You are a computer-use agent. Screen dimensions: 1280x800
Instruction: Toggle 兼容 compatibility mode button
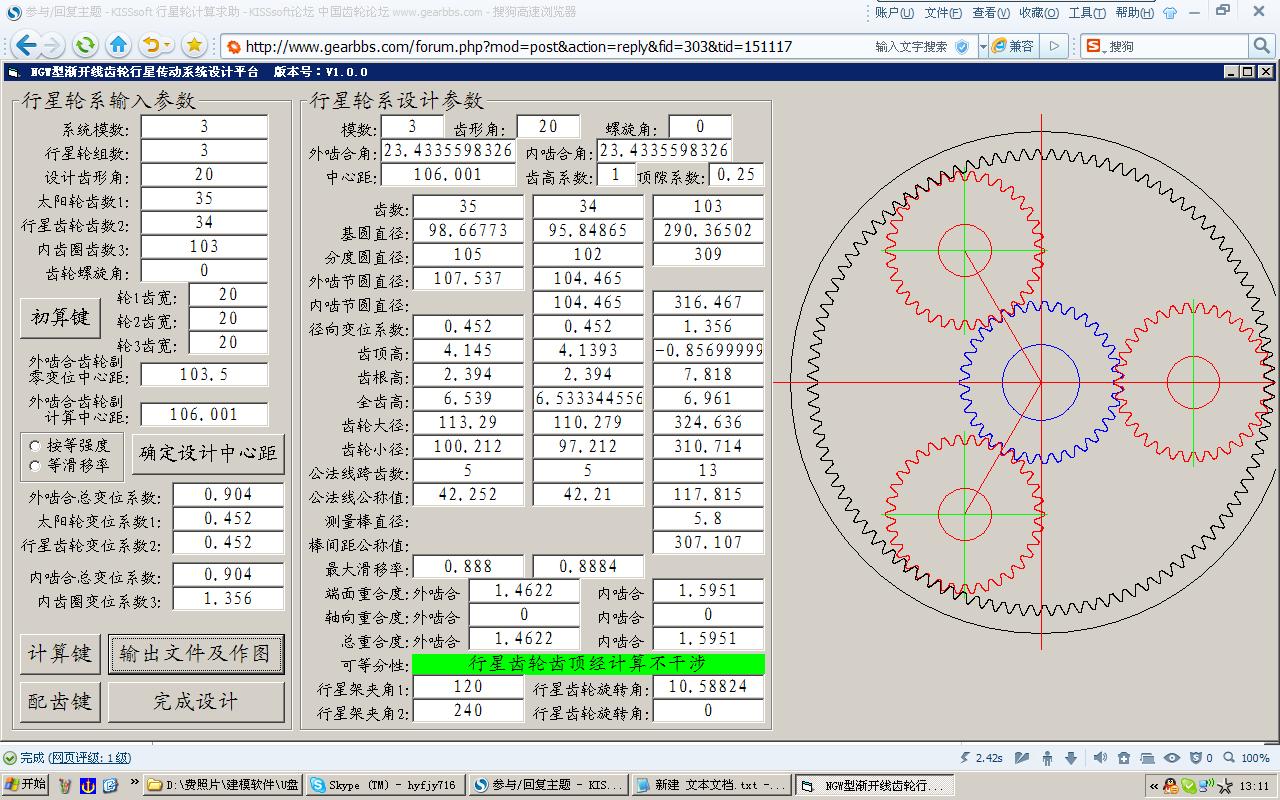[1013, 46]
